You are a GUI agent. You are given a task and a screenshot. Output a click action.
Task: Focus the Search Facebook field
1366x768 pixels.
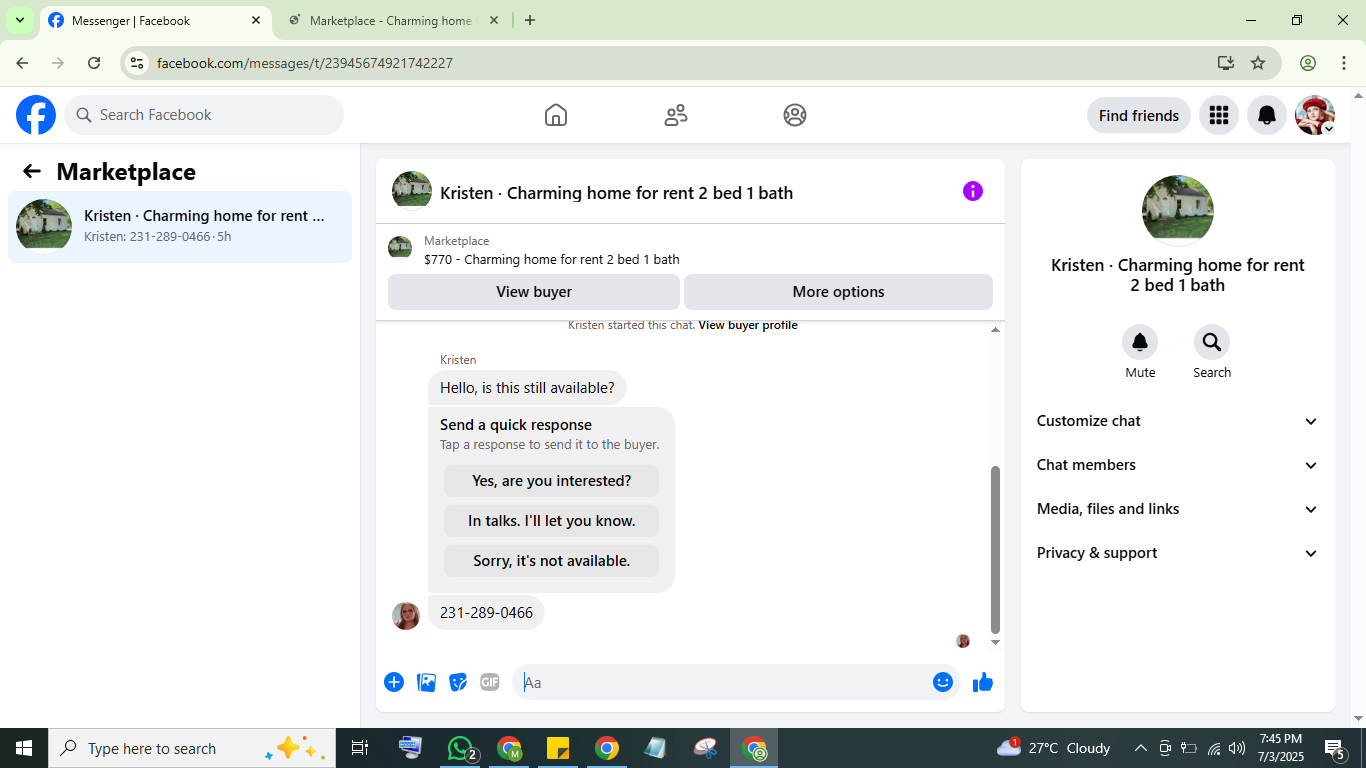[204, 115]
